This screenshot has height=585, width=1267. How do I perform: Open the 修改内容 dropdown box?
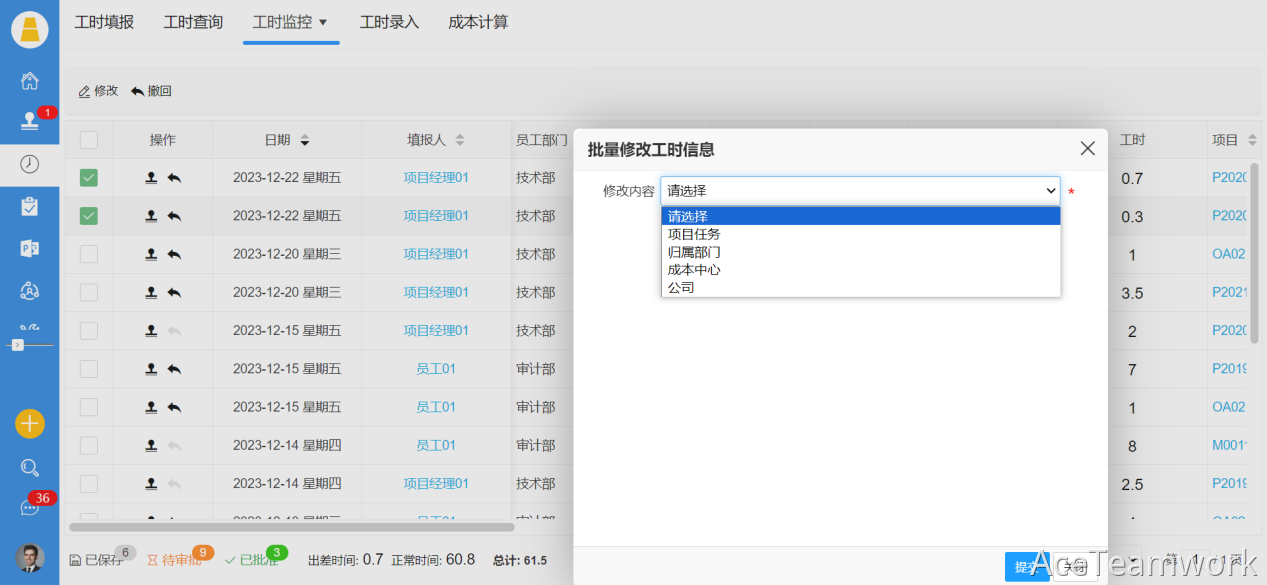(x=859, y=191)
